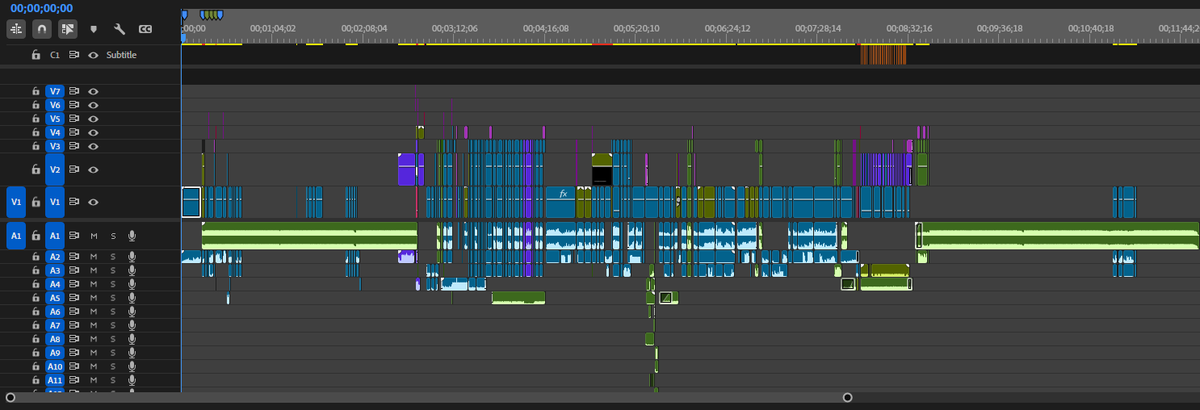
Task: Mute audio track A10
Action: point(93,367)
